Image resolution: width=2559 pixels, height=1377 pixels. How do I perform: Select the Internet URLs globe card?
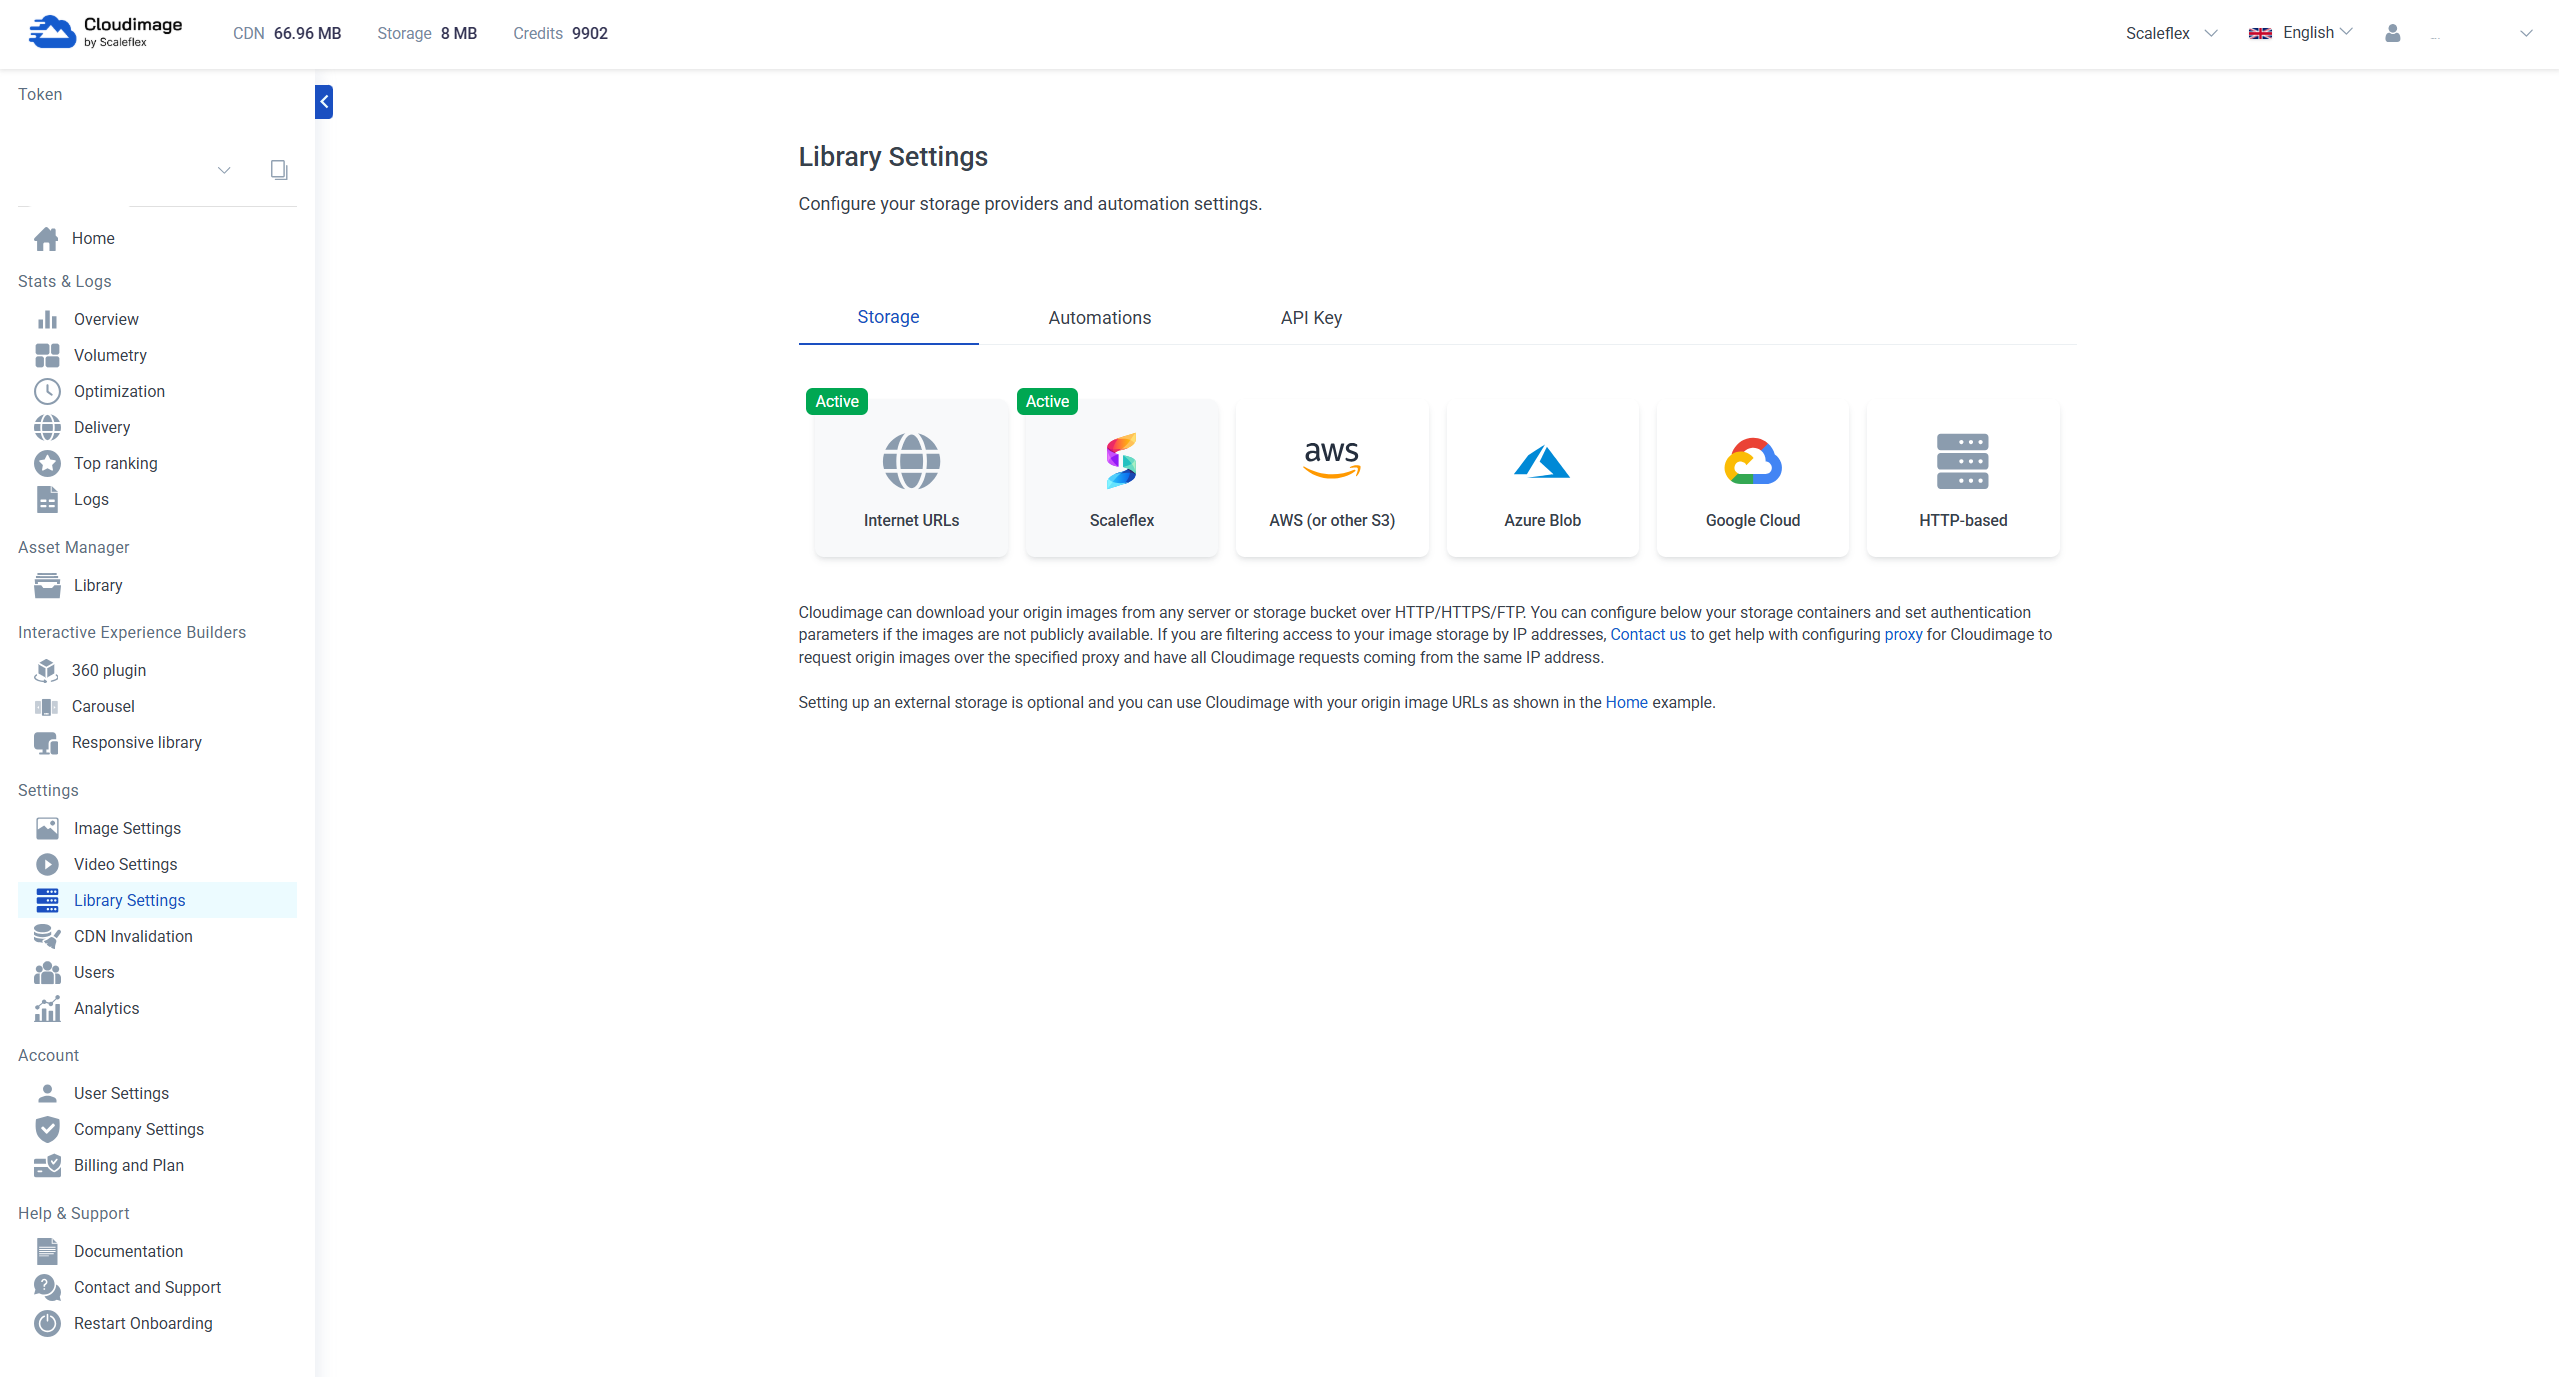[911, 478]
